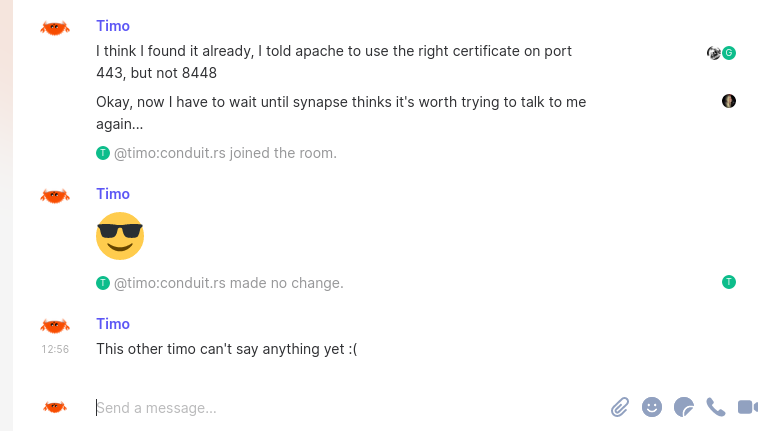The width and height of the screenshot is (763, 431).
Task: Open the emoji picker in composer
Action: 652,407
